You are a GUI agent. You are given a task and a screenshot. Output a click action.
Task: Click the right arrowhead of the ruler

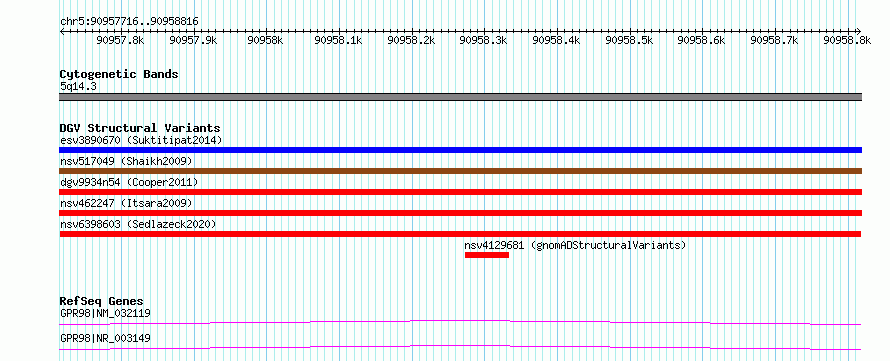(858, 31)
